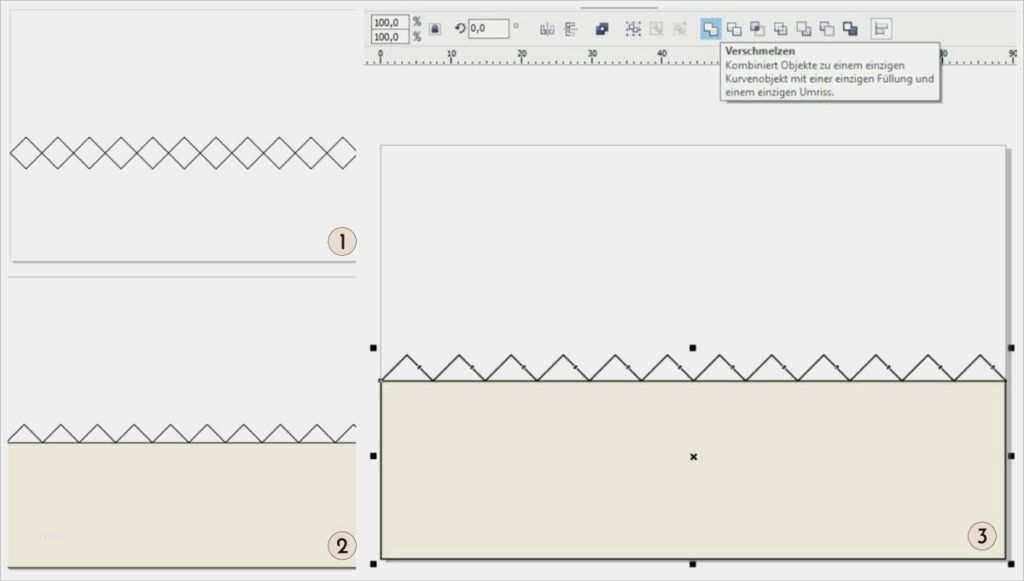Apply the Simplify shaping icon

(780, 29)
